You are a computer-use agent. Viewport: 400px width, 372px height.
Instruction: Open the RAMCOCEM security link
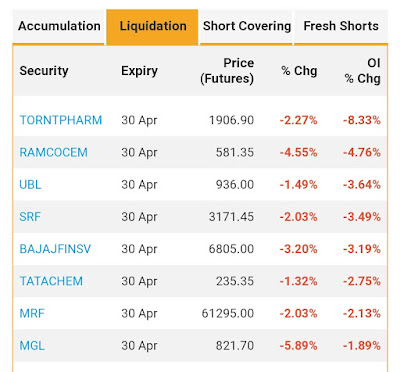(x=53, y=152)
